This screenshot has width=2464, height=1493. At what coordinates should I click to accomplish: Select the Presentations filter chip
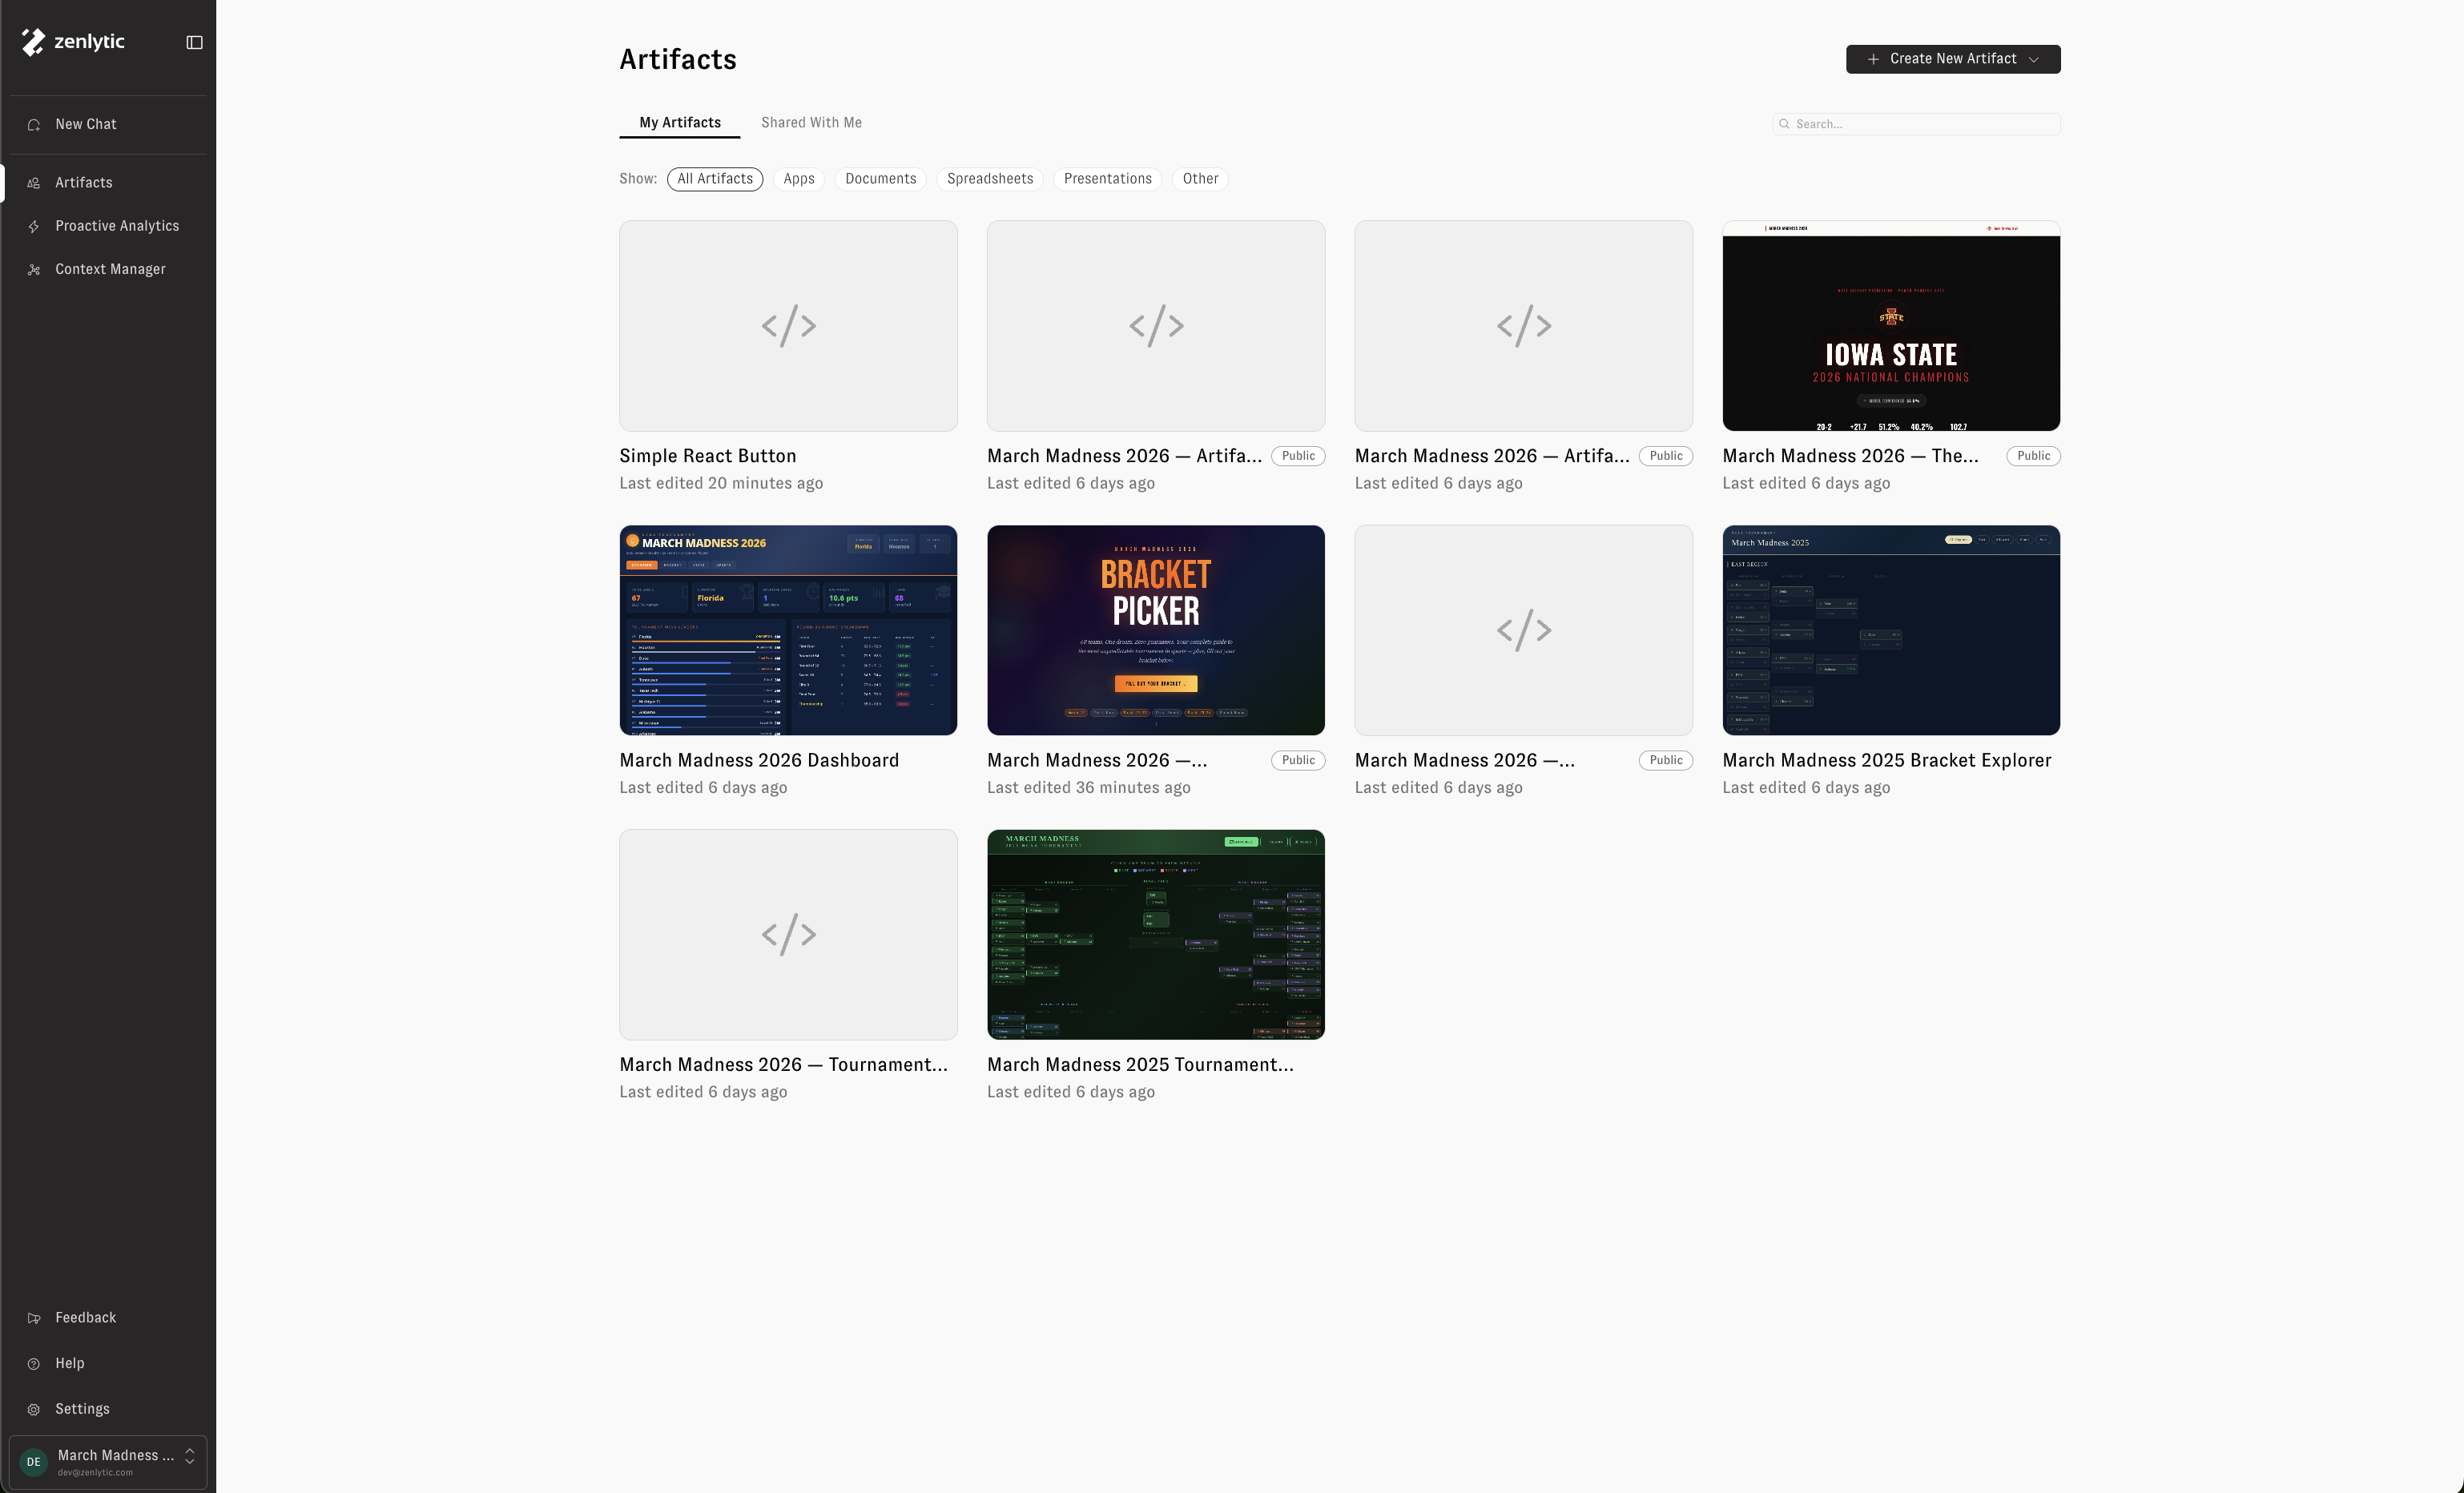click(x=1107, y=179)
